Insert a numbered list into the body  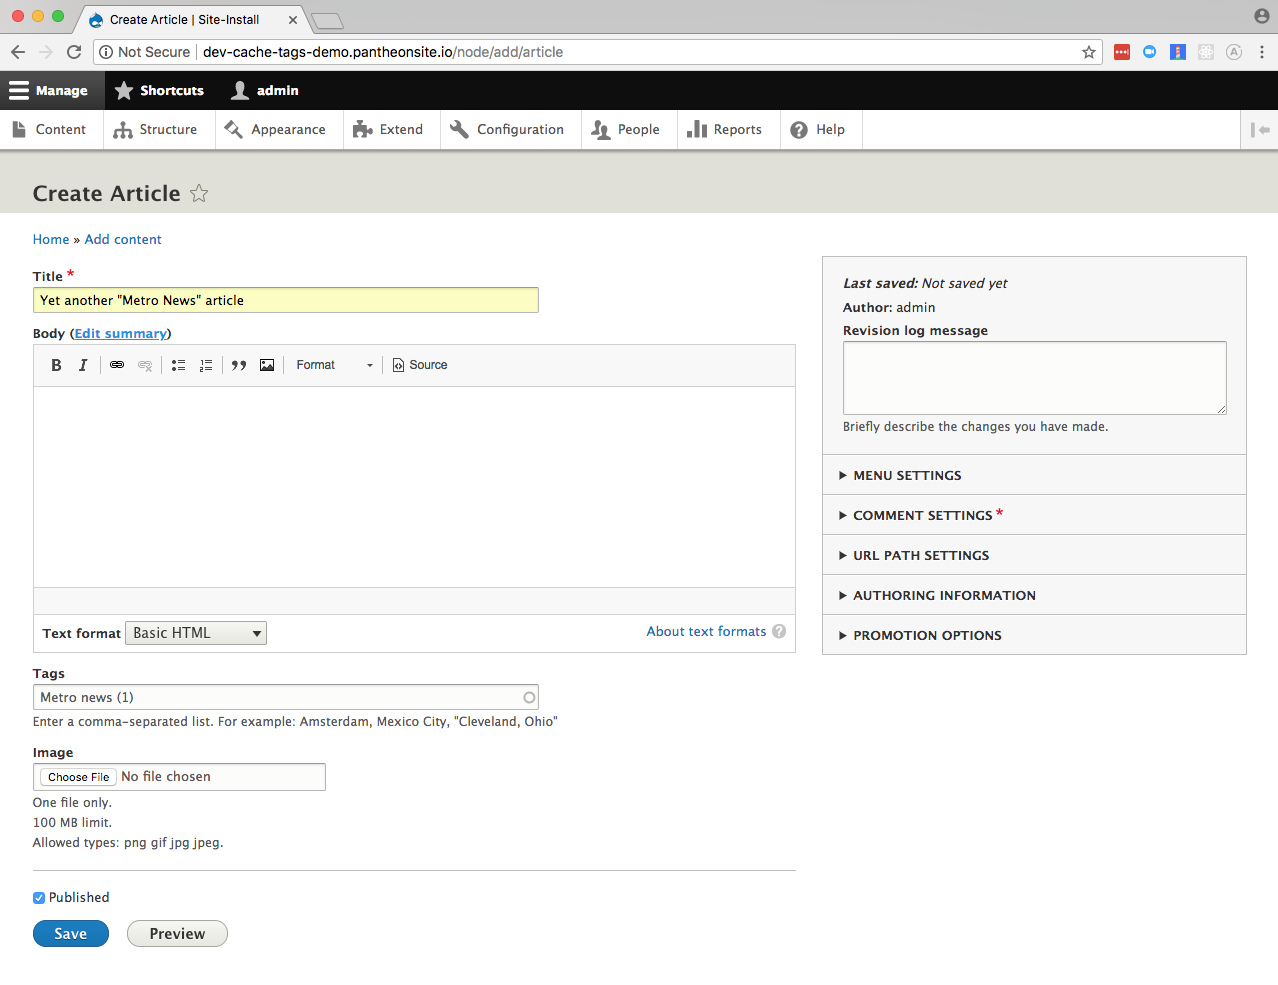pos(206,364)
